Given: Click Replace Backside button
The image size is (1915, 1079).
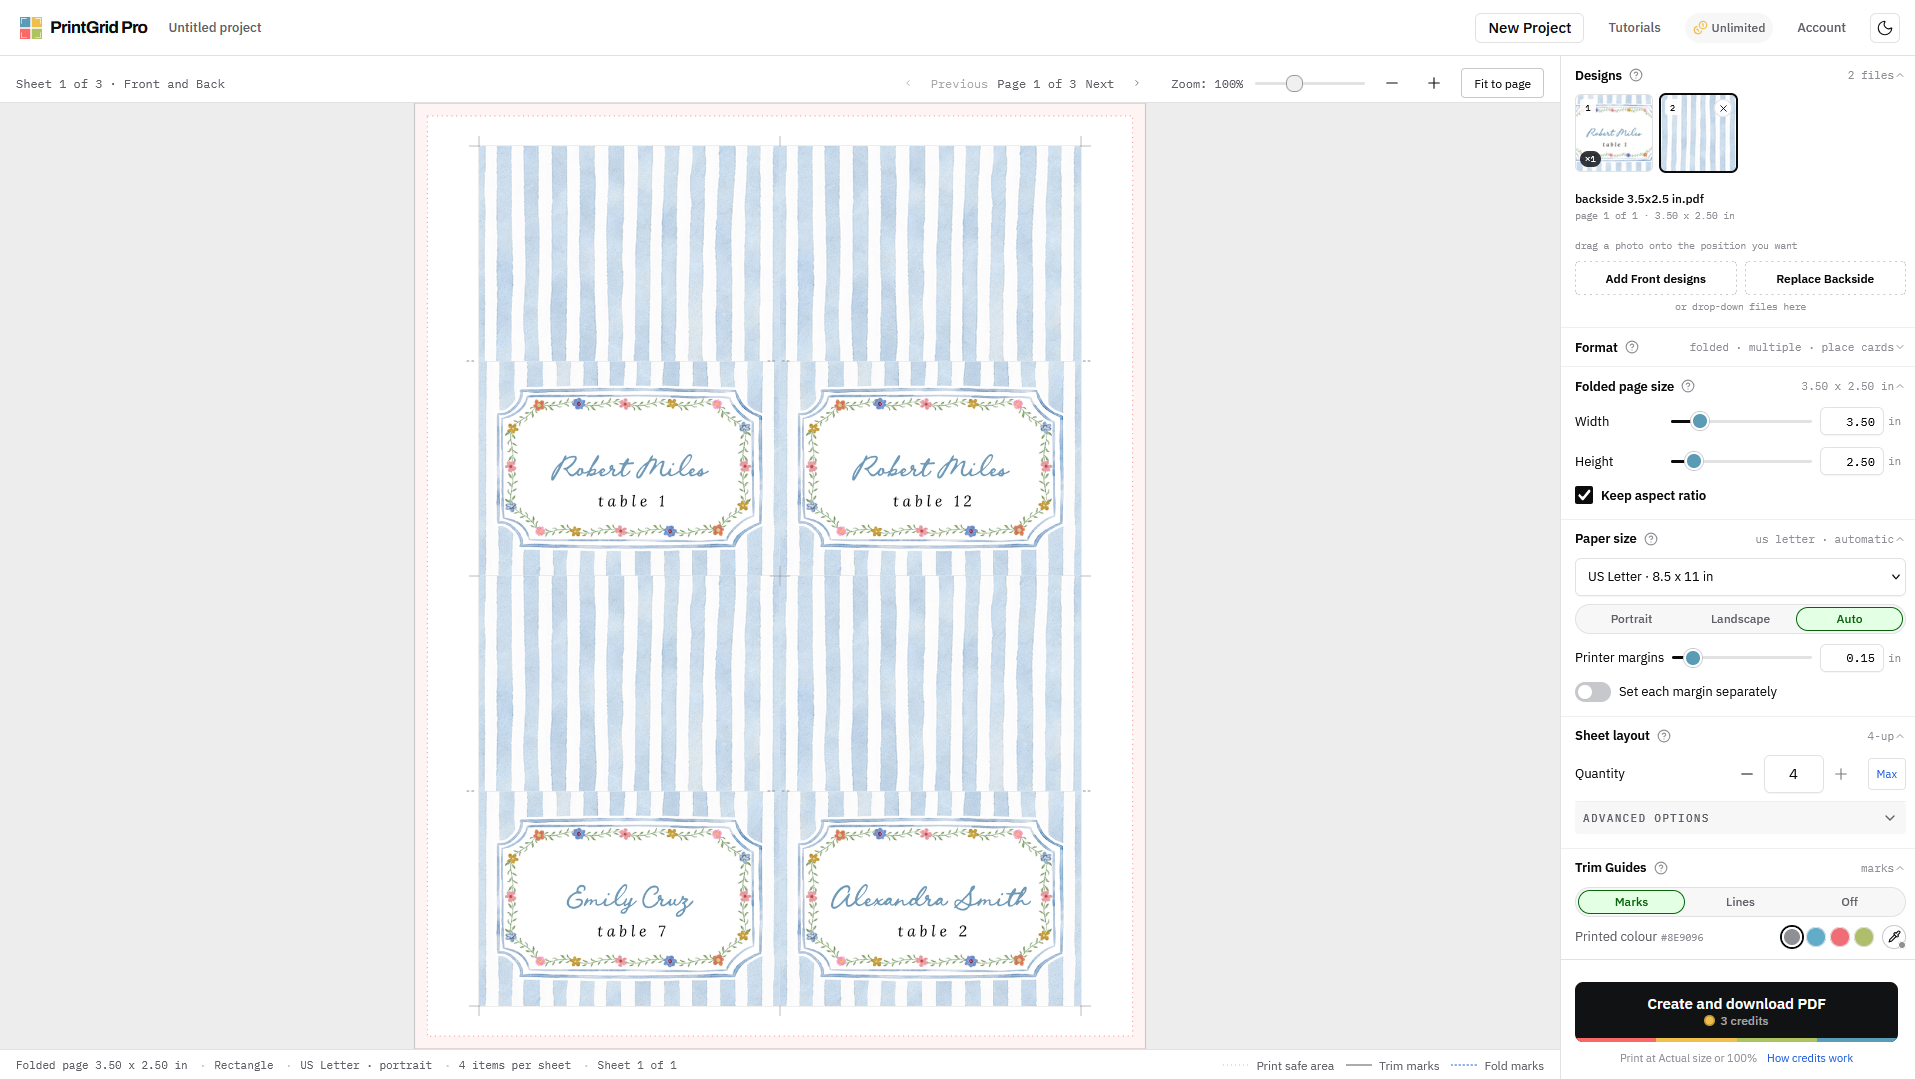Looking at the screenshot, I should pos(1825,279).
